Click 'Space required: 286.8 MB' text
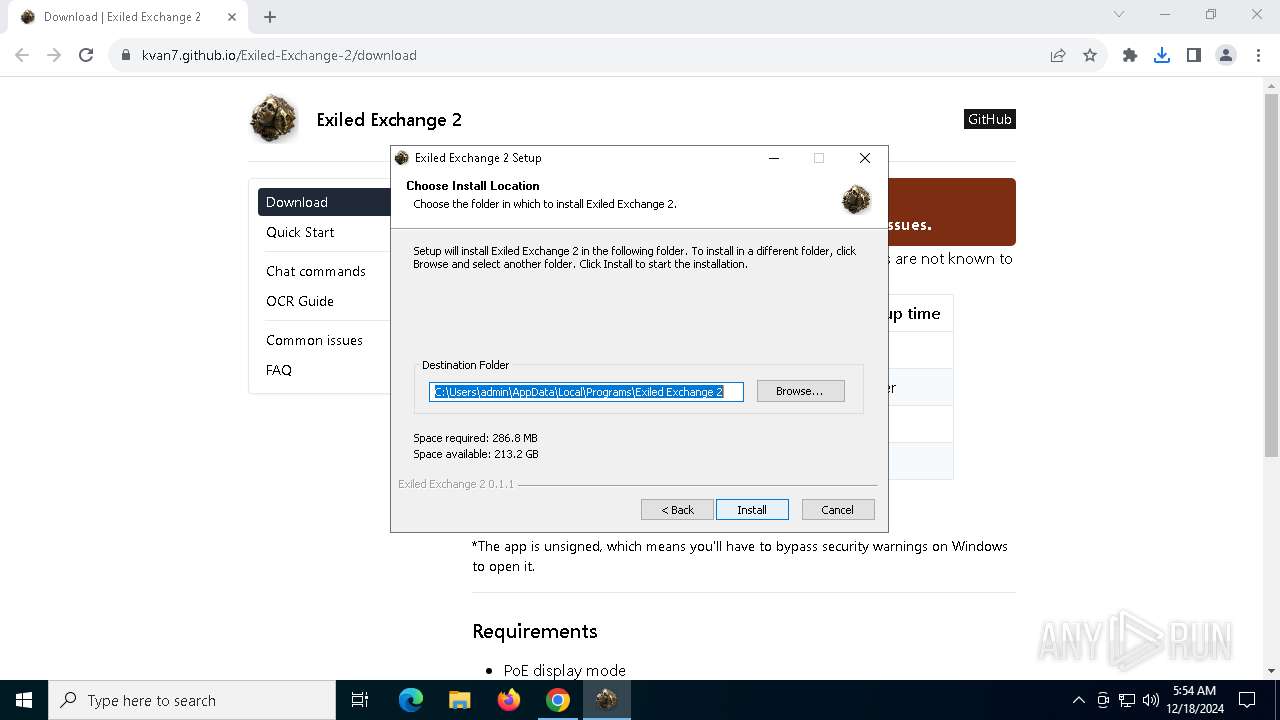The height and width of the screenshot is (720, 1280). [x=475, y=438]
